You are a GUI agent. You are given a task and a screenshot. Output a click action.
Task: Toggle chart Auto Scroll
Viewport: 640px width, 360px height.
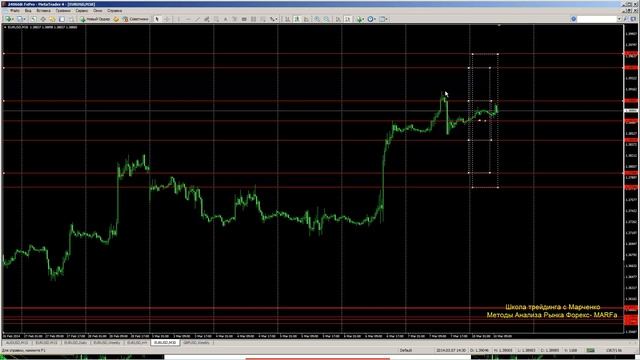(338, 19)
